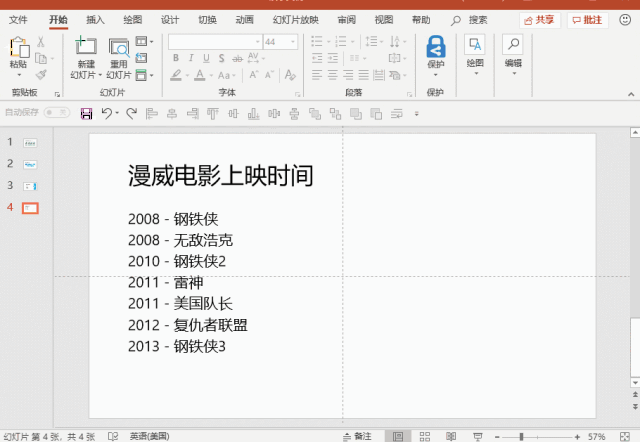
Task: Click the Cut scissors icon
Action: pos(40,42)
